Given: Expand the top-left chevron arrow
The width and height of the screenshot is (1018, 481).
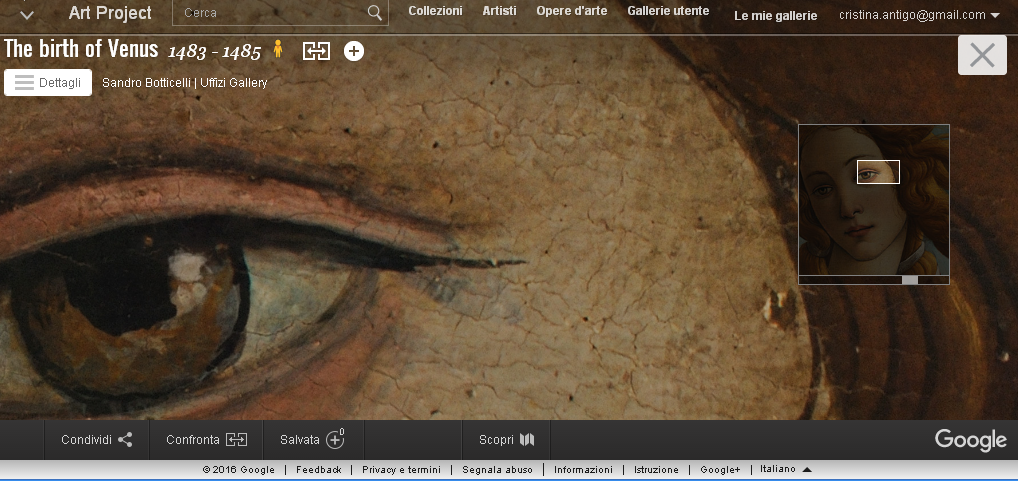Looking at the screenshot, I should click(27, 14).
